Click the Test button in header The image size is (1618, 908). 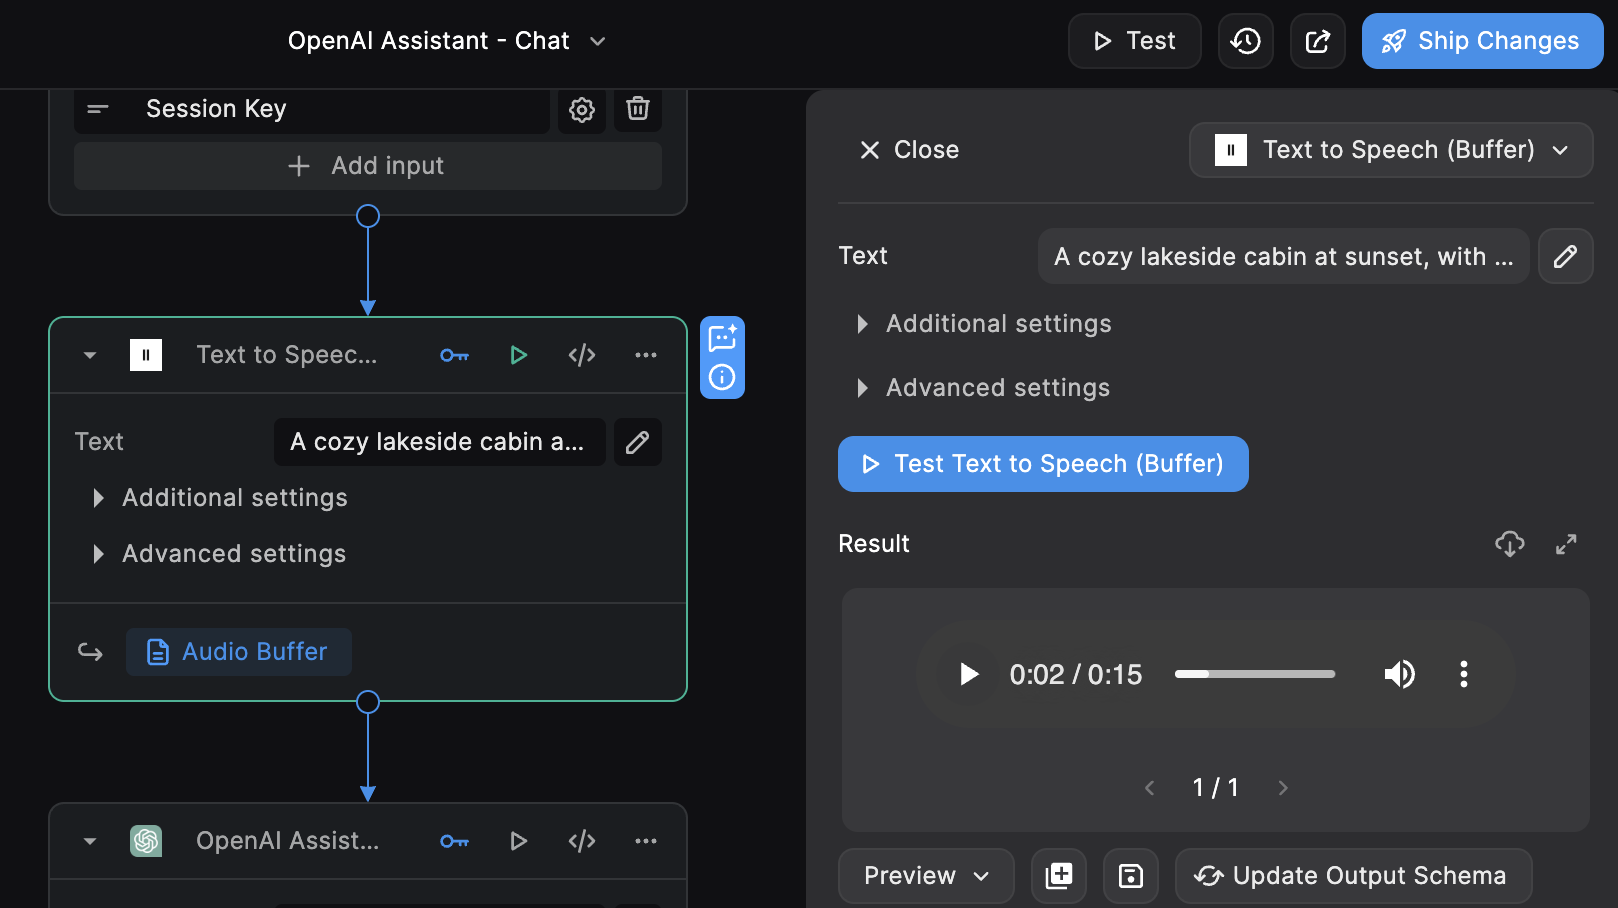pyautogui.click(x=1135, y=41)
